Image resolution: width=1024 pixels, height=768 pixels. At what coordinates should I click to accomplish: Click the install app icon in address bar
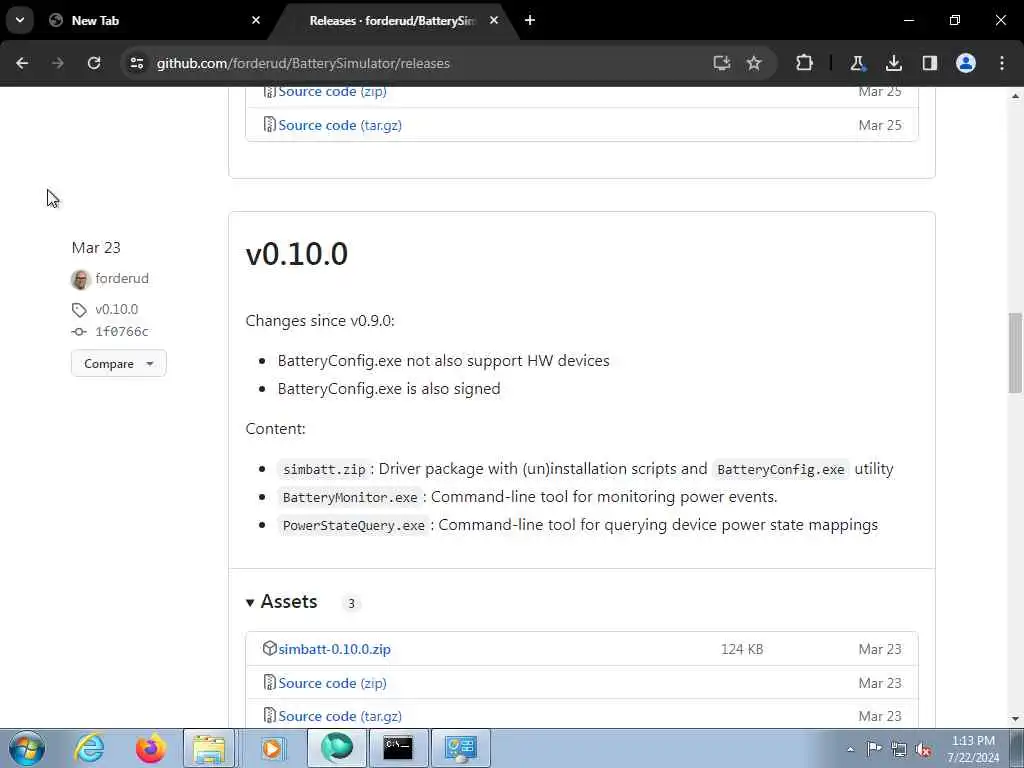pos(722,63)
